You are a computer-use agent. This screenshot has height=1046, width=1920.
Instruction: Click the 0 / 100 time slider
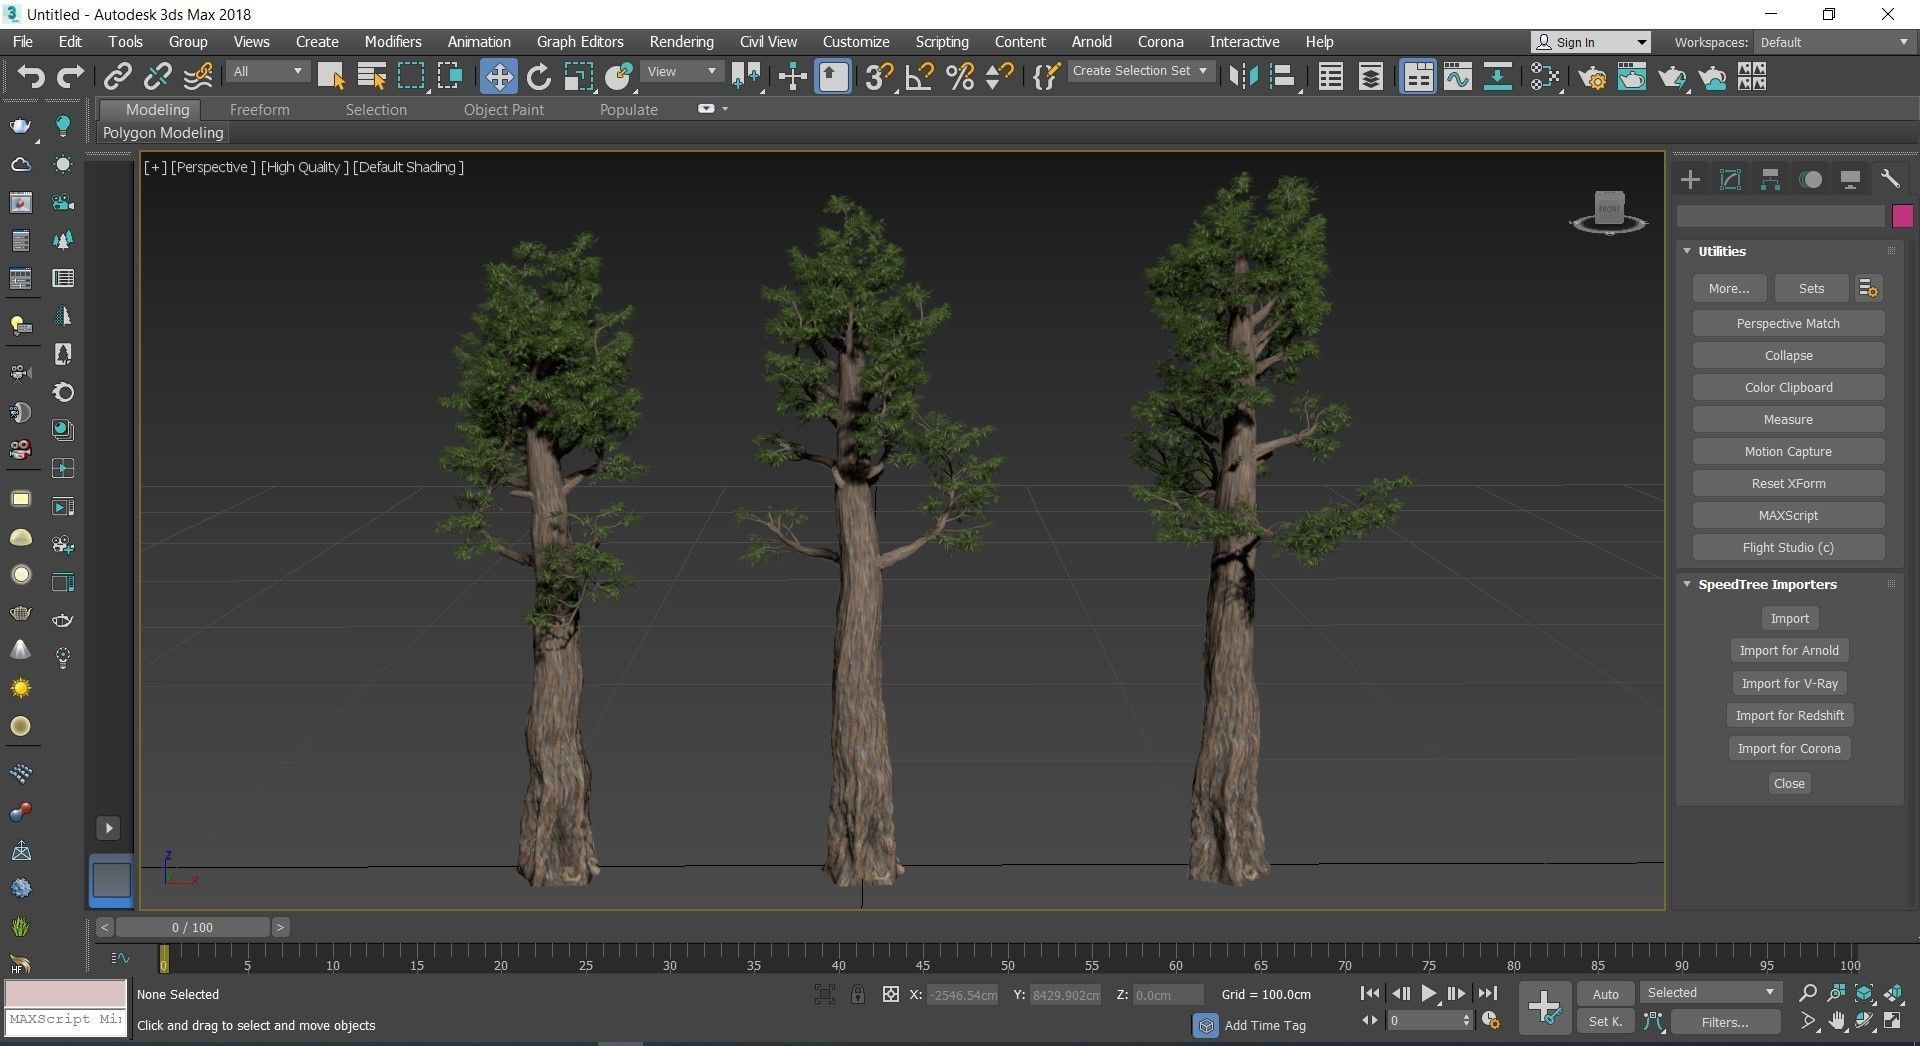click(192, 927)
